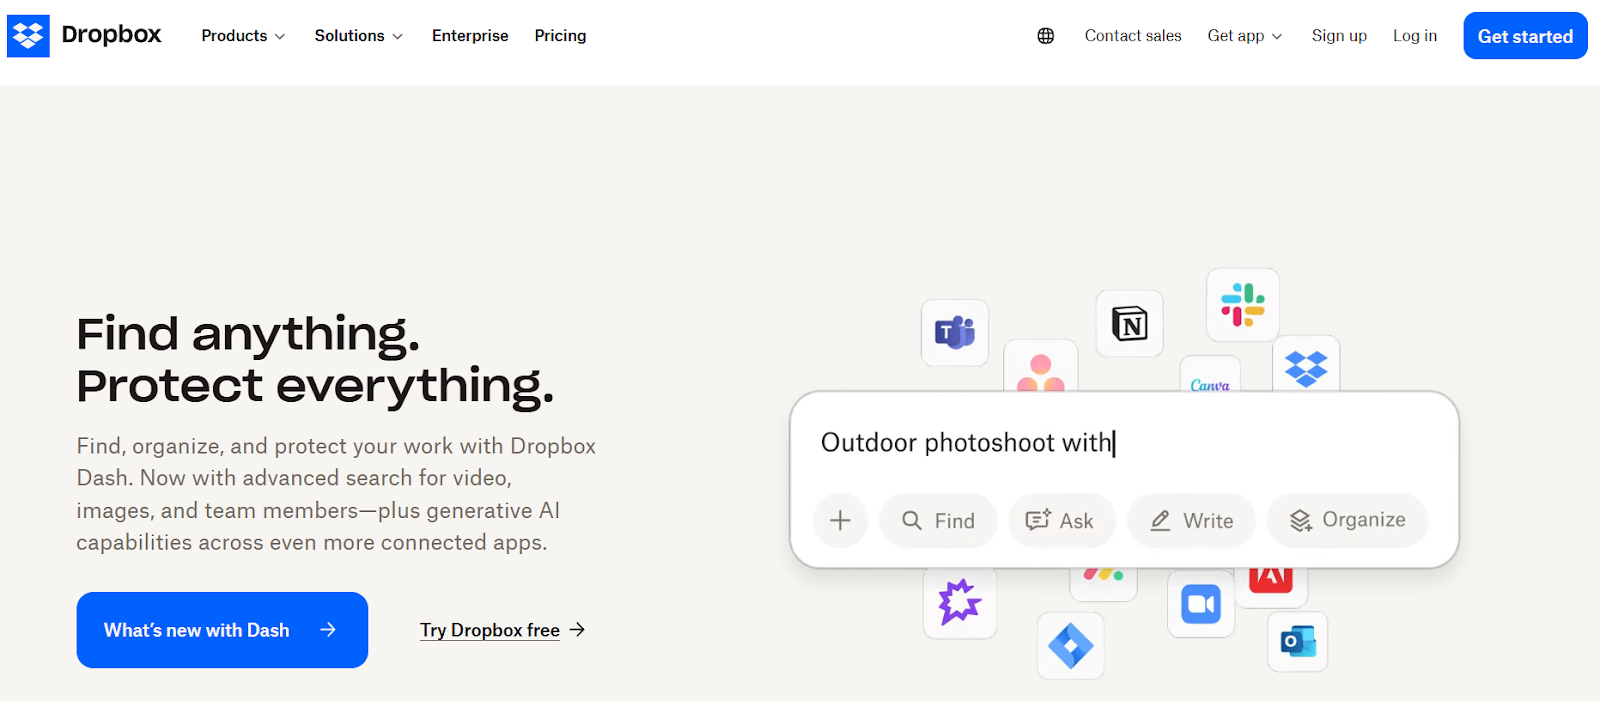
Task: Select the Write pencil option
Action: 1191,520
